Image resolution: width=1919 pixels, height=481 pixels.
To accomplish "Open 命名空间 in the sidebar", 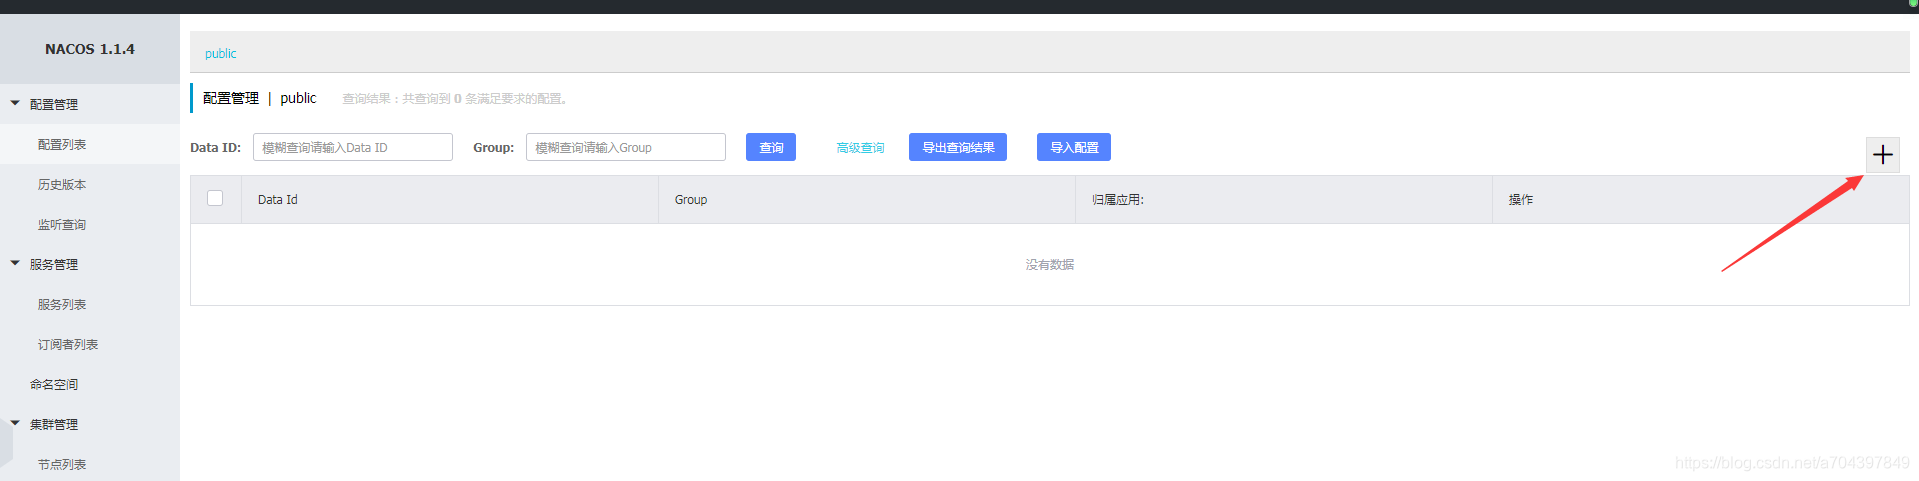I will pos(54,384).
